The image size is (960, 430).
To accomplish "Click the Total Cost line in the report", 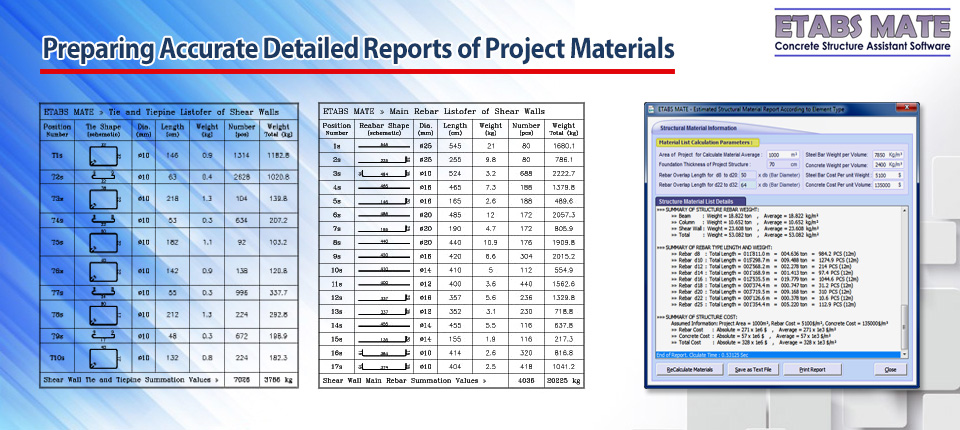I will pyautogui.click(x=754, y=342).
